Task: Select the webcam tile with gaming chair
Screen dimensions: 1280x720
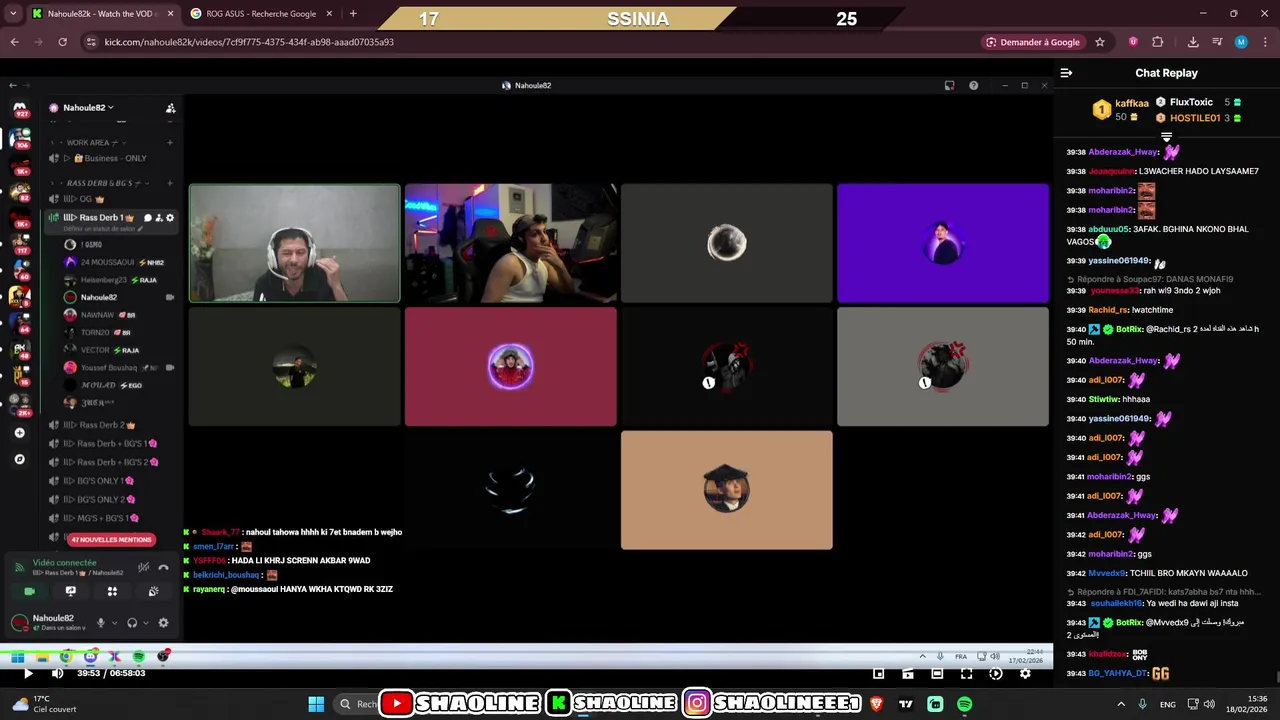Action: point(511,243)
